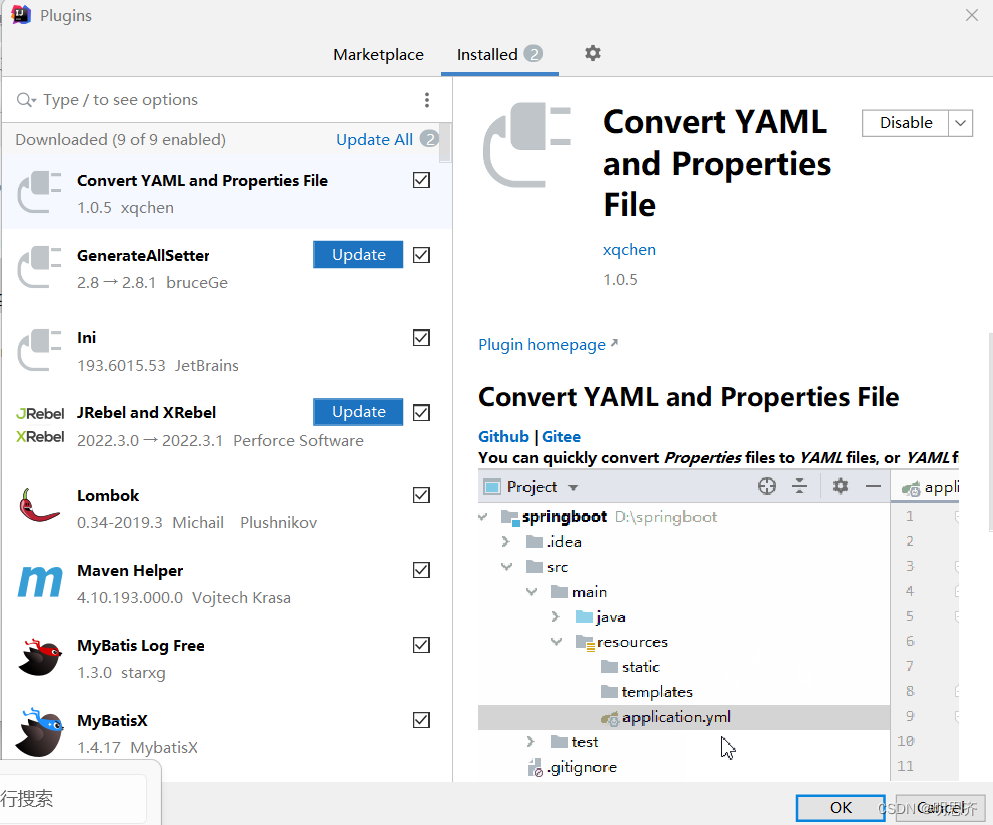Open the Disable button dropdown arrow
Image resolution: width=993 pixels, height=825 pixels.
960,123
